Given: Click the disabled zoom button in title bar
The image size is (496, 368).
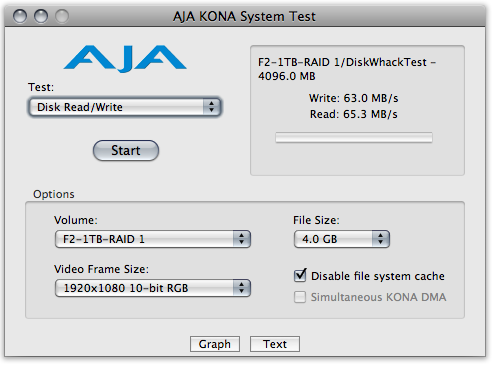Looking at the screenshot, I should (62, 16).
